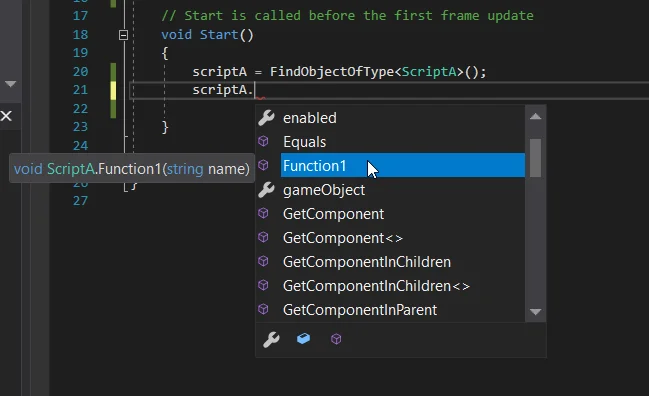
Task: Click the suggestion list scroll-up arrow
Action: (x=535, y=117)
